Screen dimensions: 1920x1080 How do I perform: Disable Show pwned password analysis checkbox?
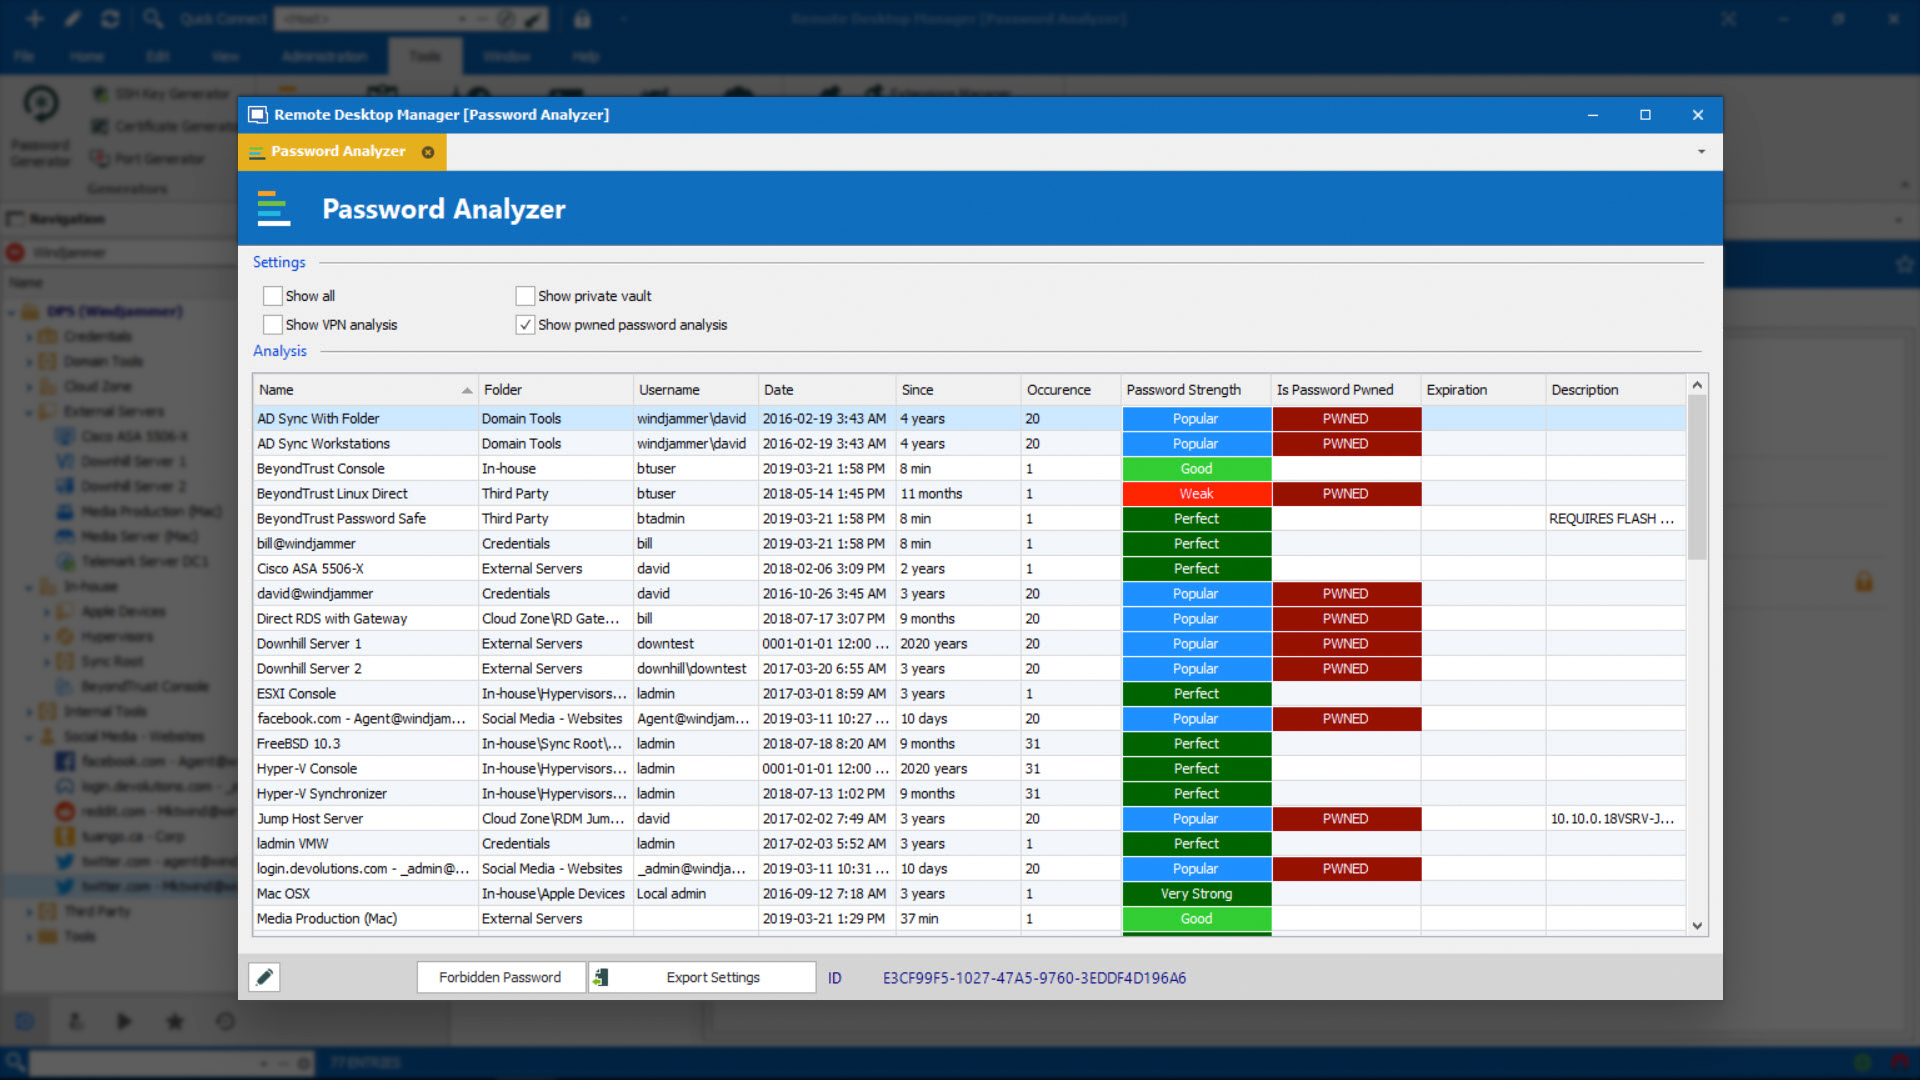click(525, 324)
